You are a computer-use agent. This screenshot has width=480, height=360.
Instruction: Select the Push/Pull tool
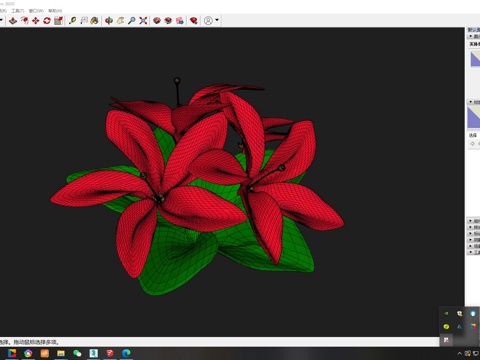point(13,21)
